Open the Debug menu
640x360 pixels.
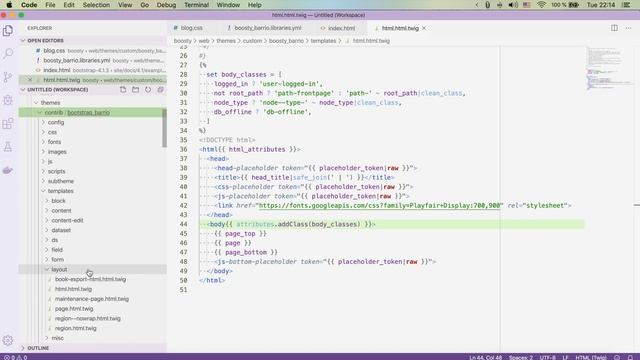coord(166,5)
